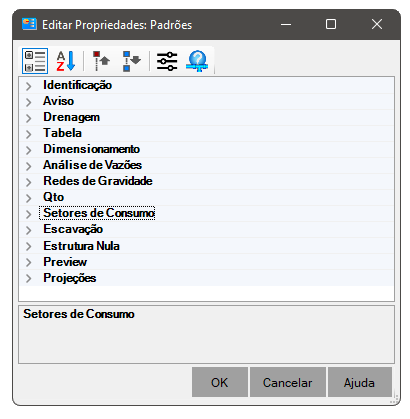
Task: Expand the Identificação category
Action: pos(29,86)
